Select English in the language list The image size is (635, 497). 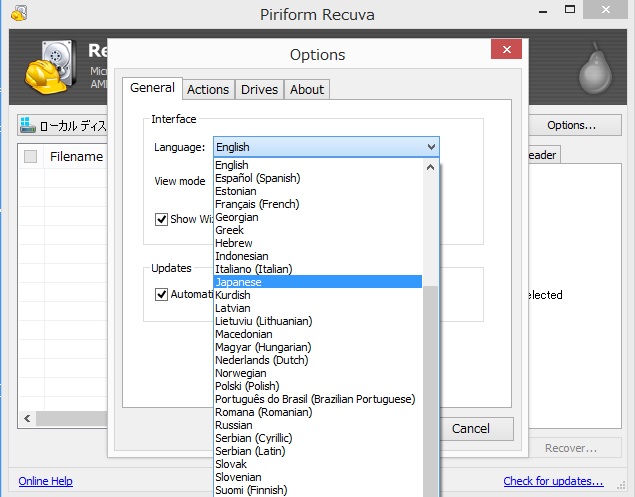[318, 165]
